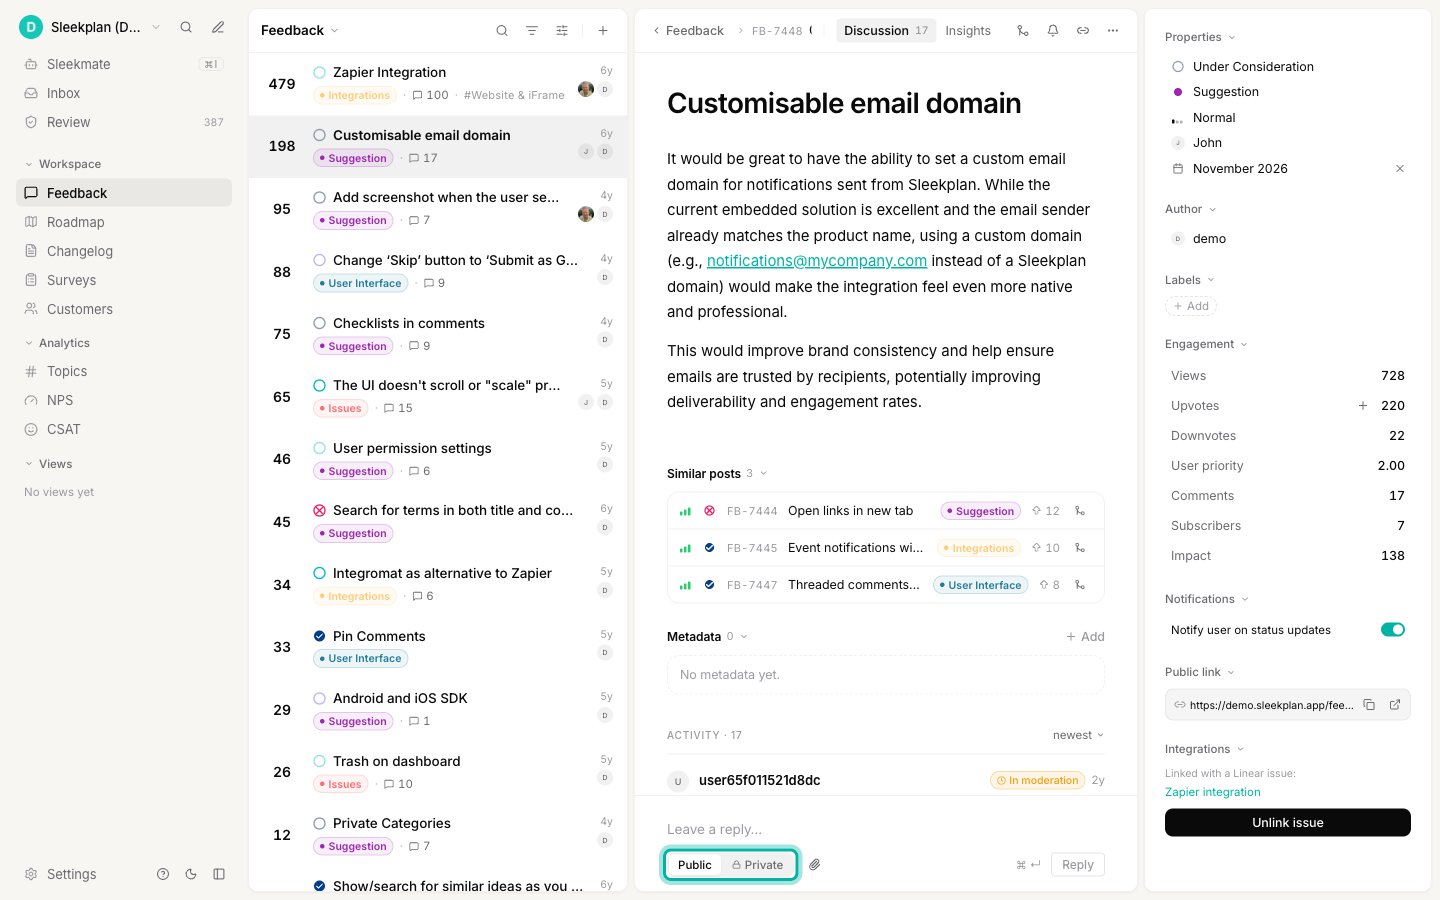This screenshot has height=900, width=1440.
Task: Switch to the Discussion tab
Action: 886,31
